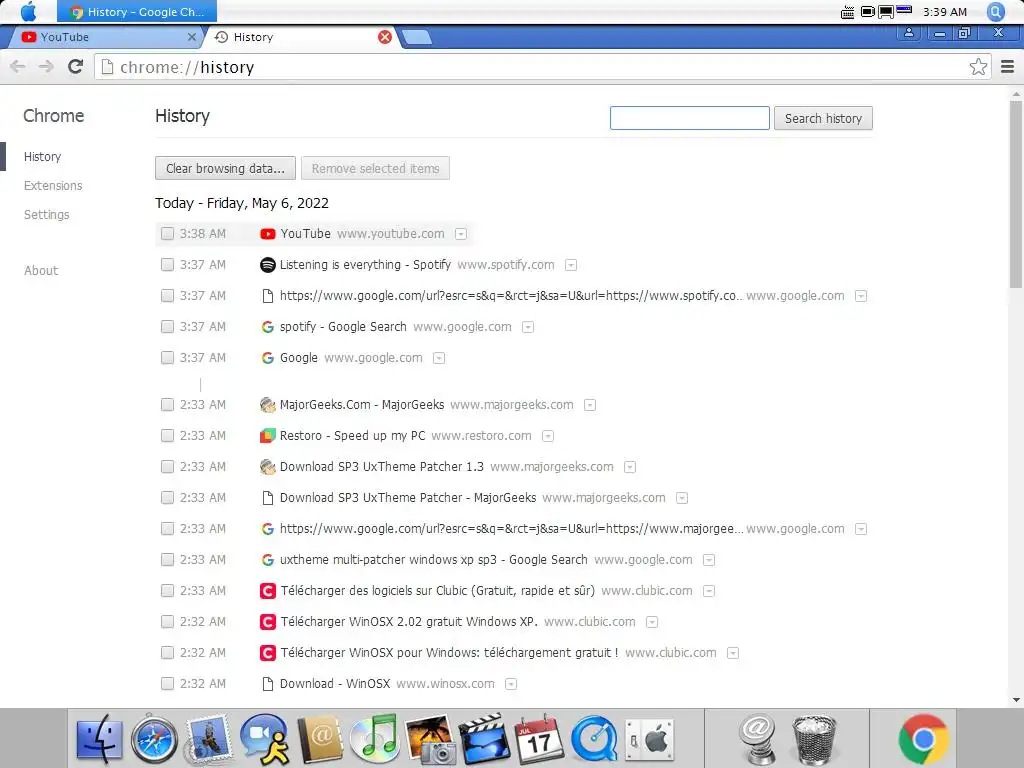This screenshot has width=1024, height=768.
Task: Click the Search history button
Action: point(823,118)
